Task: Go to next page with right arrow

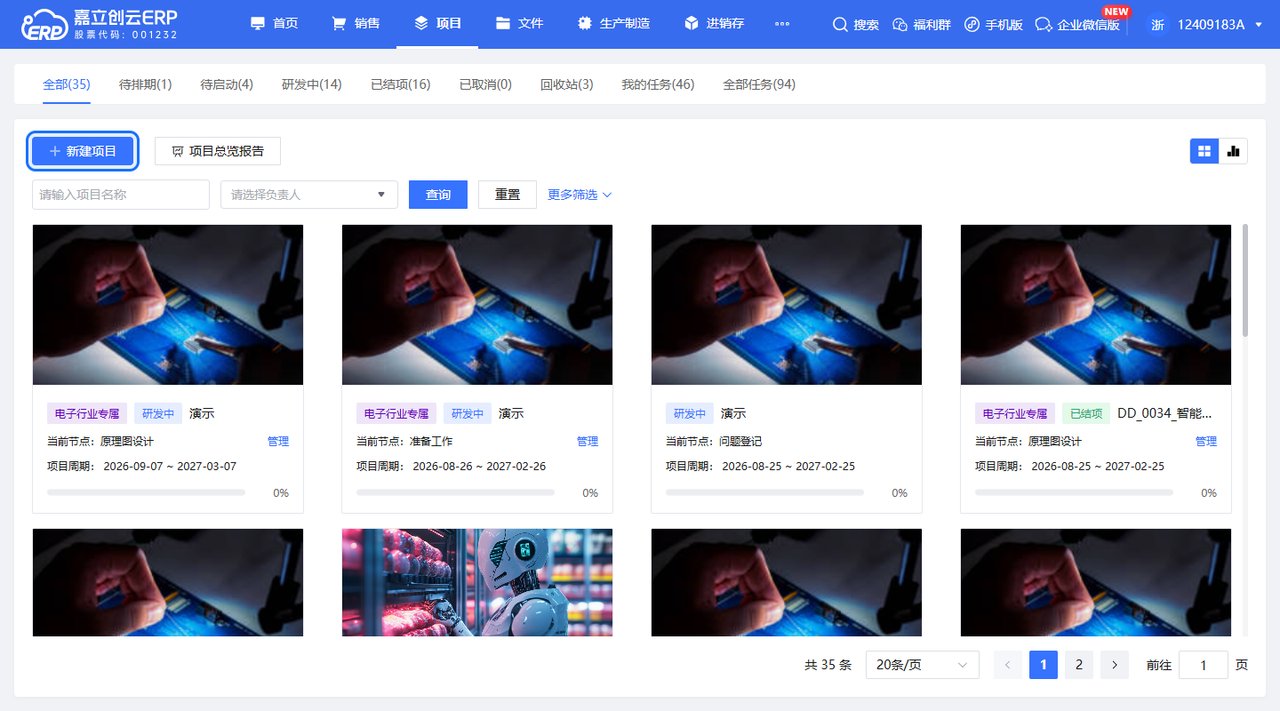Action: click(1114, 665)
